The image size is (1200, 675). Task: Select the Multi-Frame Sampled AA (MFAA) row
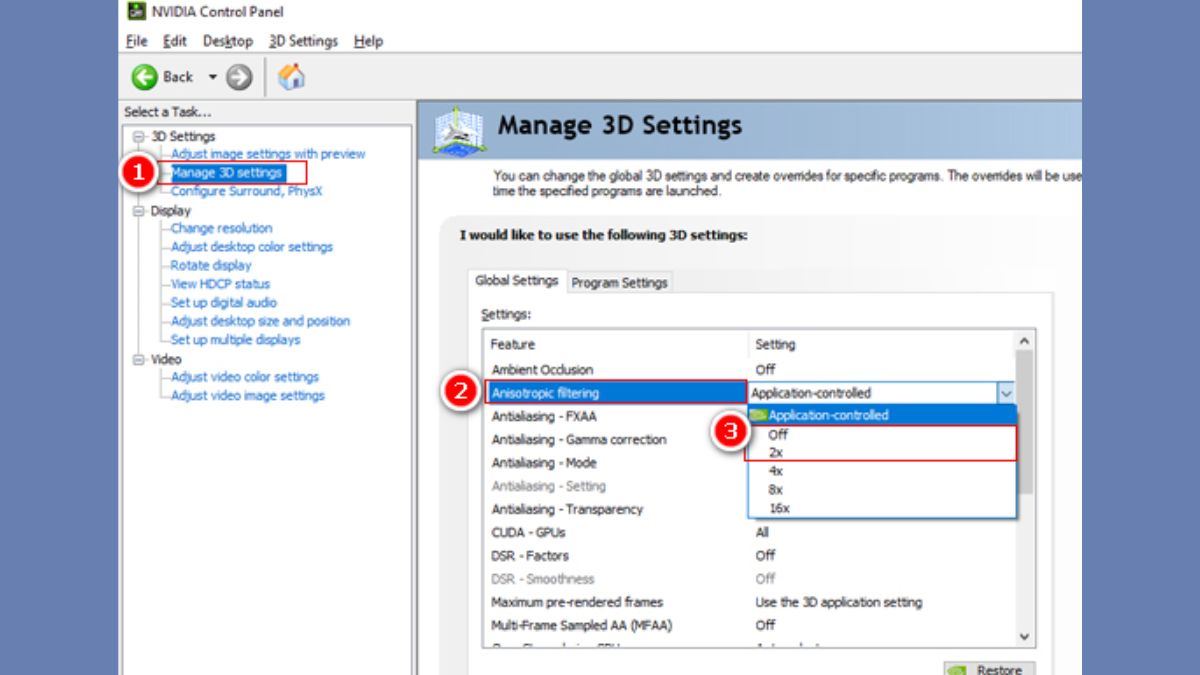pyautogui.click(x=750, y=625)
